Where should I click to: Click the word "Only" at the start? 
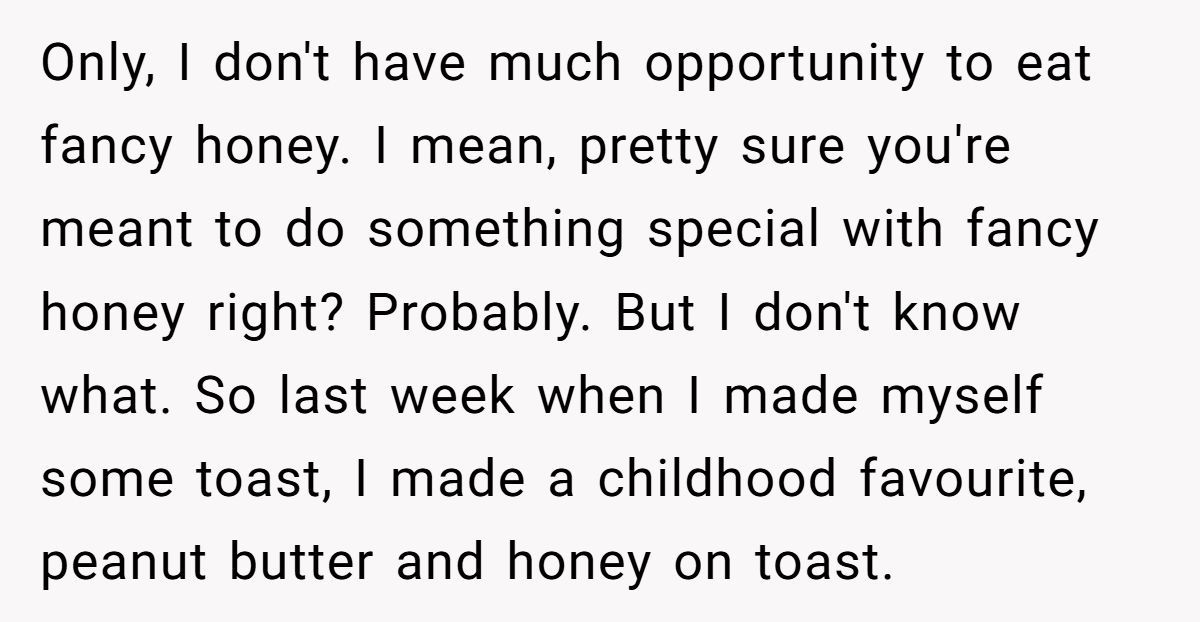91,65
